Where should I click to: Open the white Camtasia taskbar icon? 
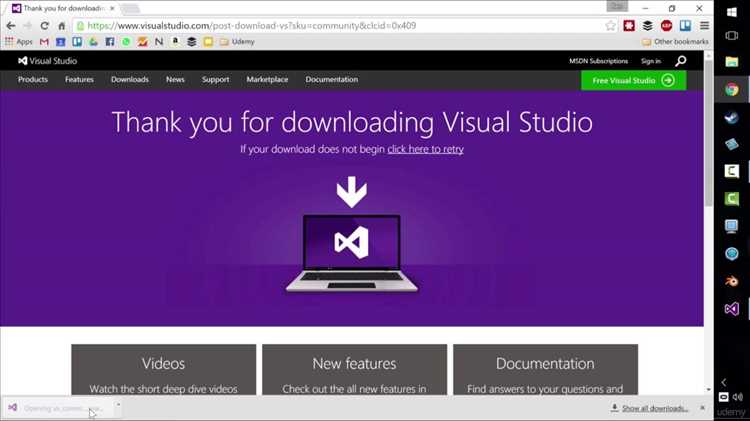pos(731,171)
